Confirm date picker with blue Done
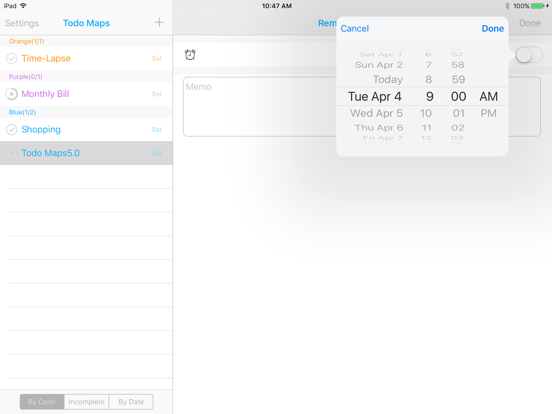Viewport: 552px width, 414px height. pyautogui.click(x=493, y=29)
